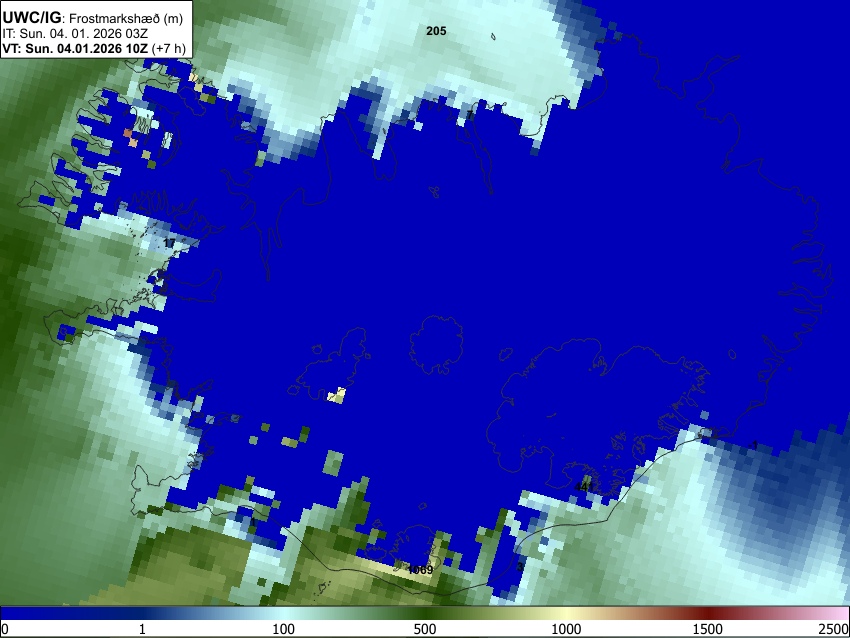
Task: Click the "441" value label on the map
Action: (x=583, y=487)
